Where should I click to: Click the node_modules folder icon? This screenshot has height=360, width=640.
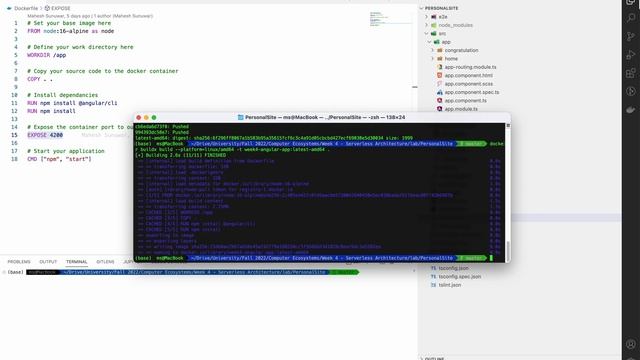[434, 25]
